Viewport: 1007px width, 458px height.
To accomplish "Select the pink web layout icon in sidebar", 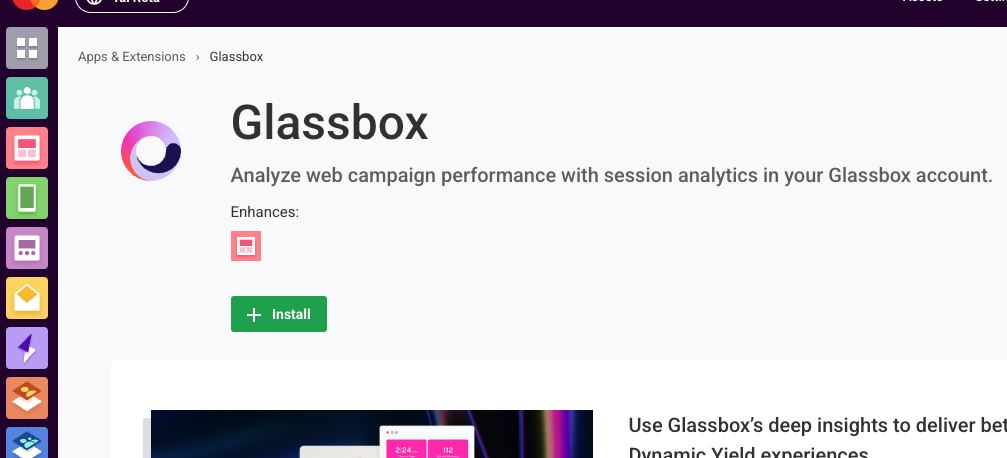I will 27,148.
